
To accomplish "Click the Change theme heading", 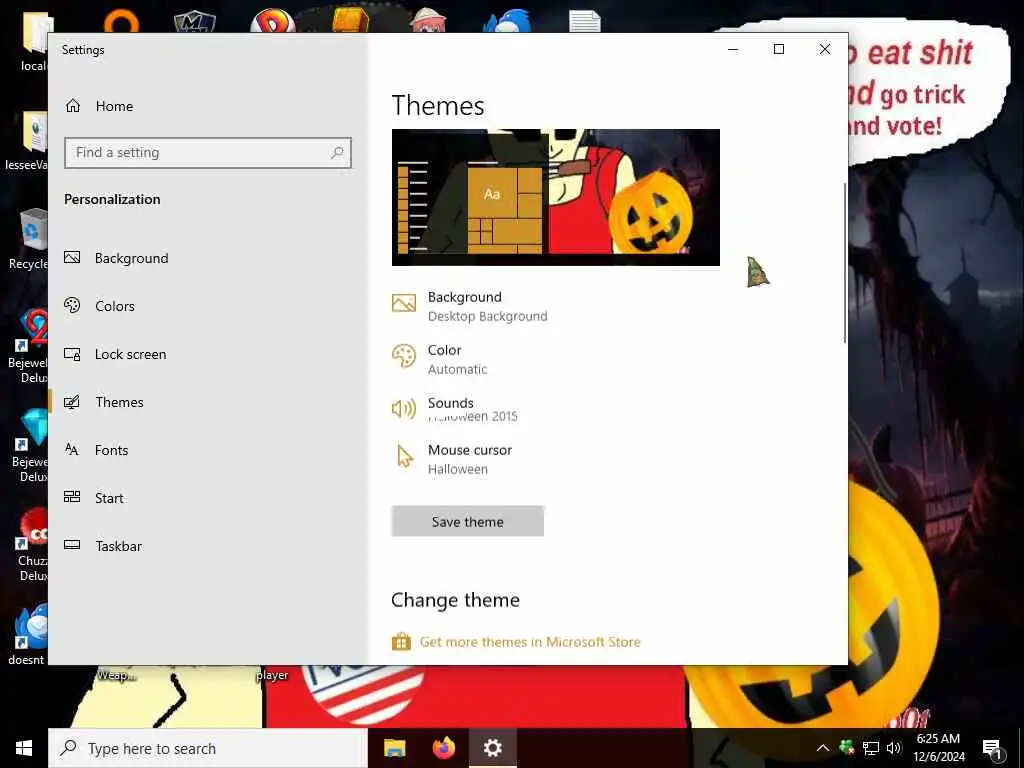I will (x=455, y=600).
